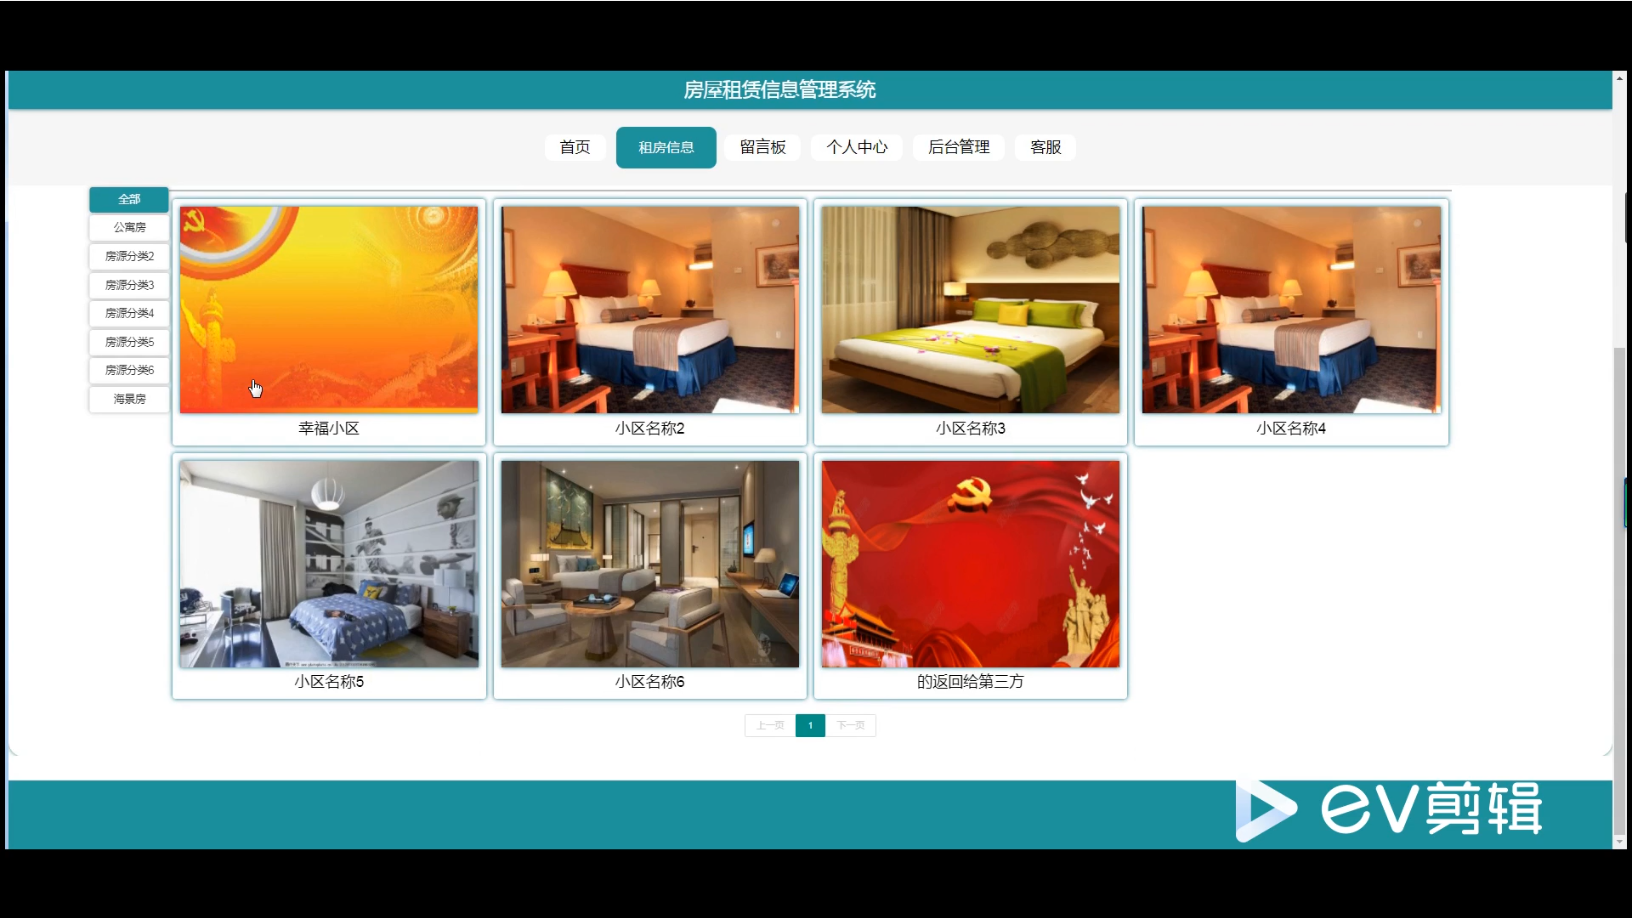Screen dimensions: 1632x918
Task: Open the 幸福小区 listing image
Action: pos(329,310)
